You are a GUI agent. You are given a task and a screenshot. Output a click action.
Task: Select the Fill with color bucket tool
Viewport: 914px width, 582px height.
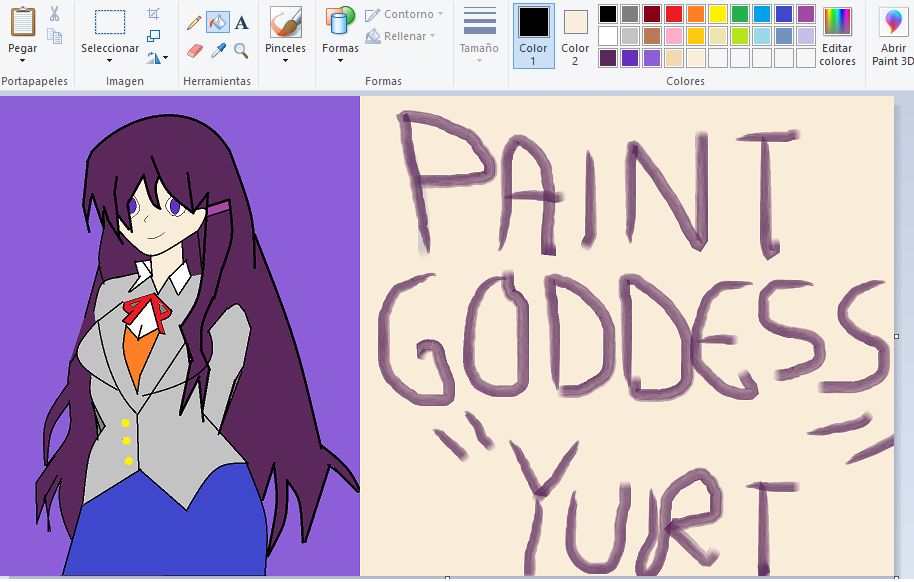[x=218, y=21]
